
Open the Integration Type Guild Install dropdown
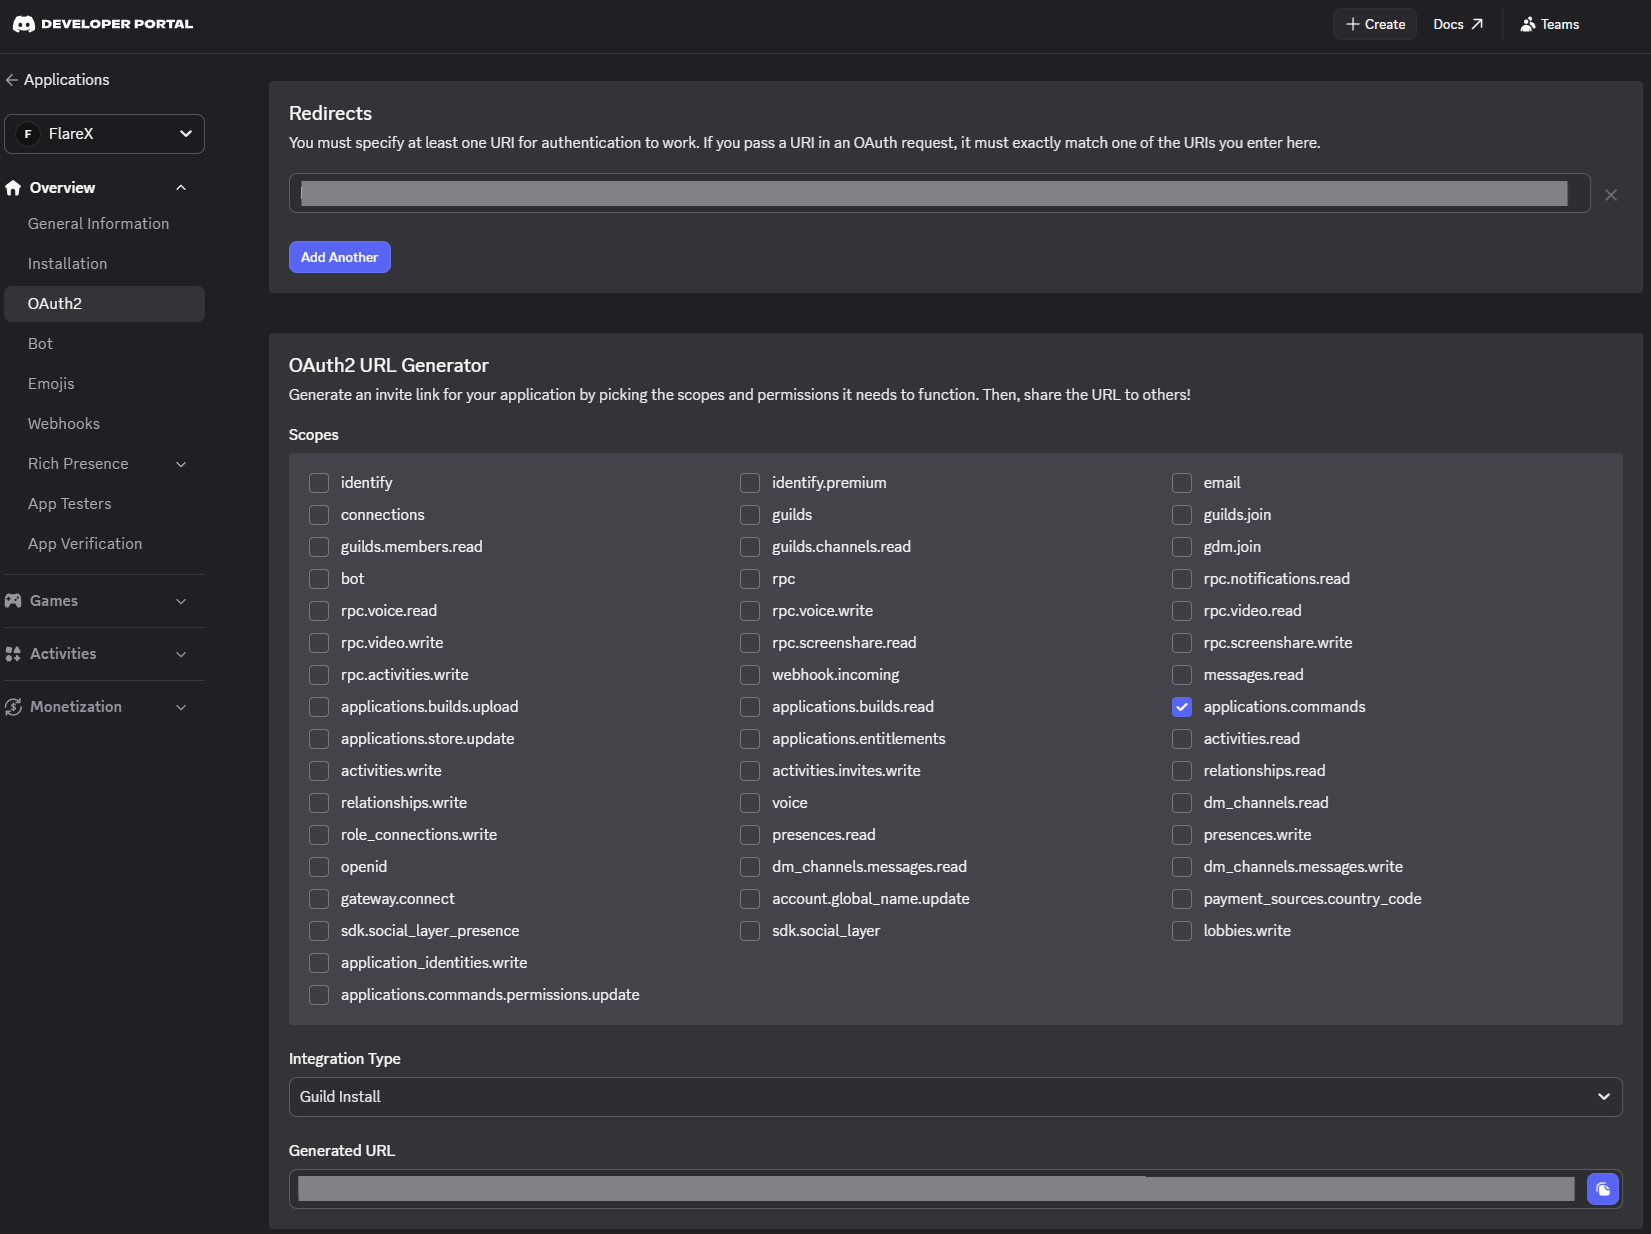955,1097
